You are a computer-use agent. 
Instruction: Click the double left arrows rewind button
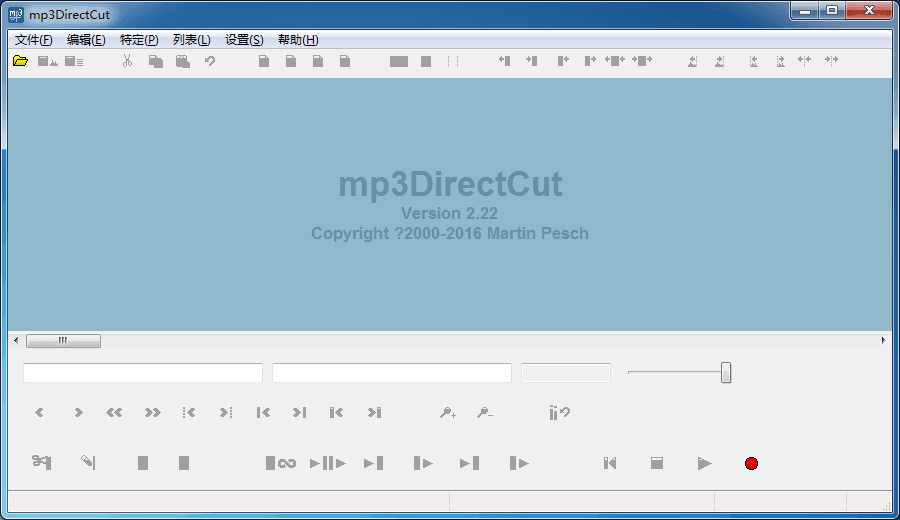(x=114, y=413)
